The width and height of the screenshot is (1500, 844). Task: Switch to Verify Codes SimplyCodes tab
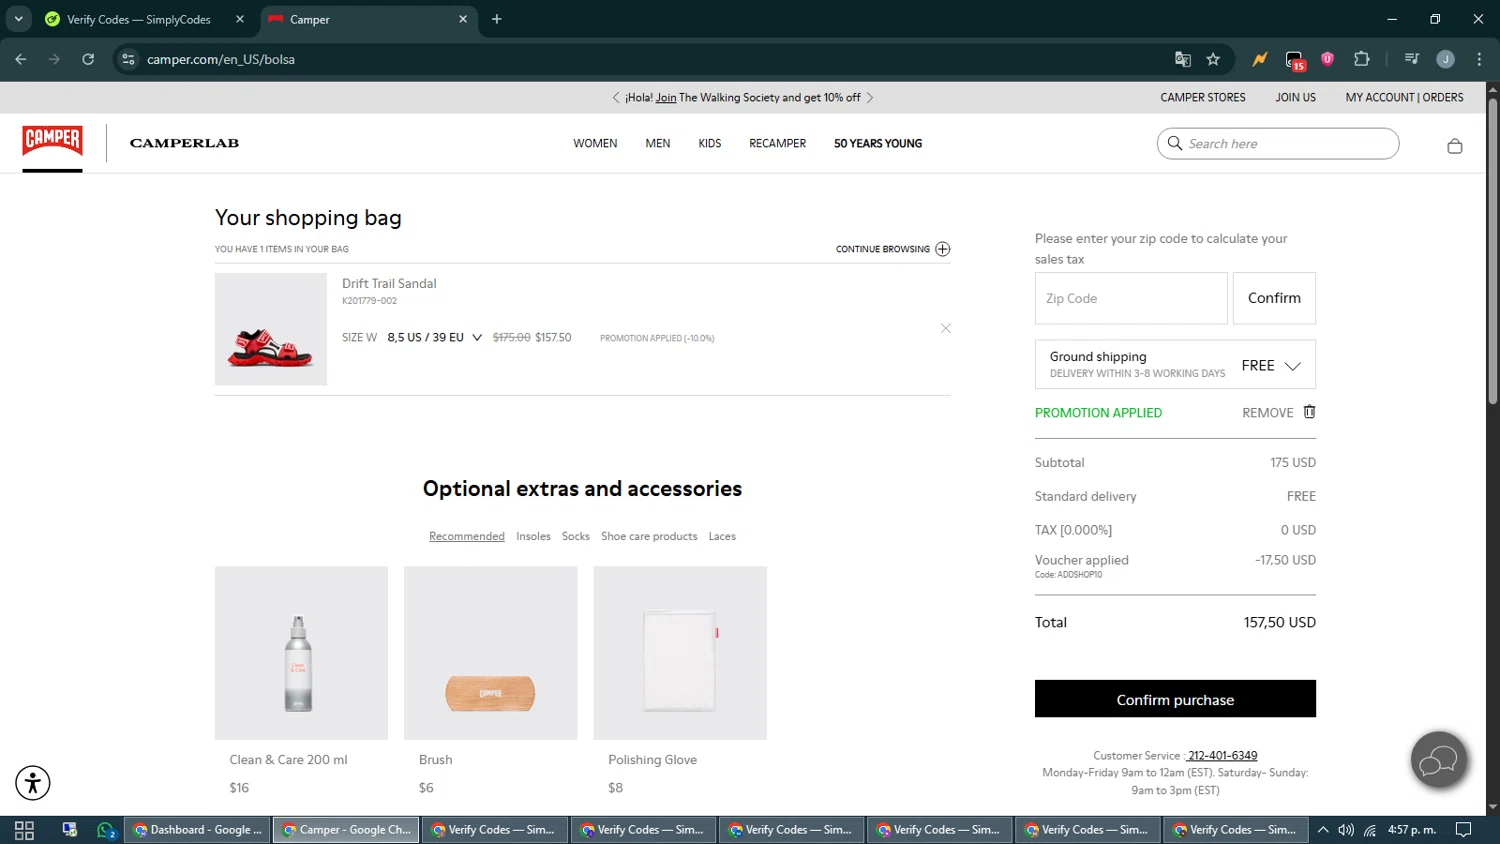point(138,19)
